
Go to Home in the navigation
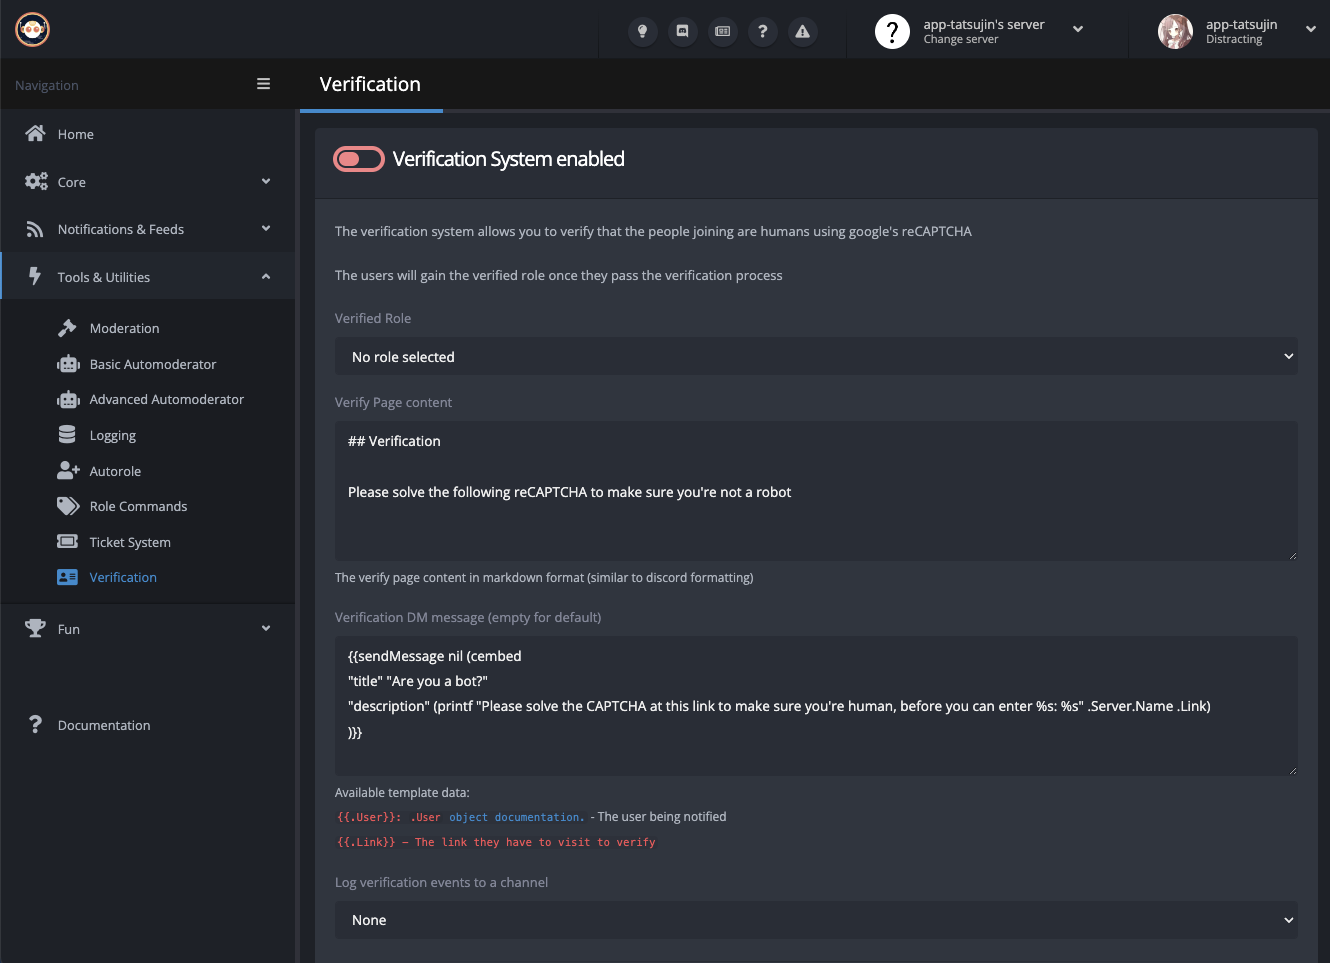[x=75, y=134]
